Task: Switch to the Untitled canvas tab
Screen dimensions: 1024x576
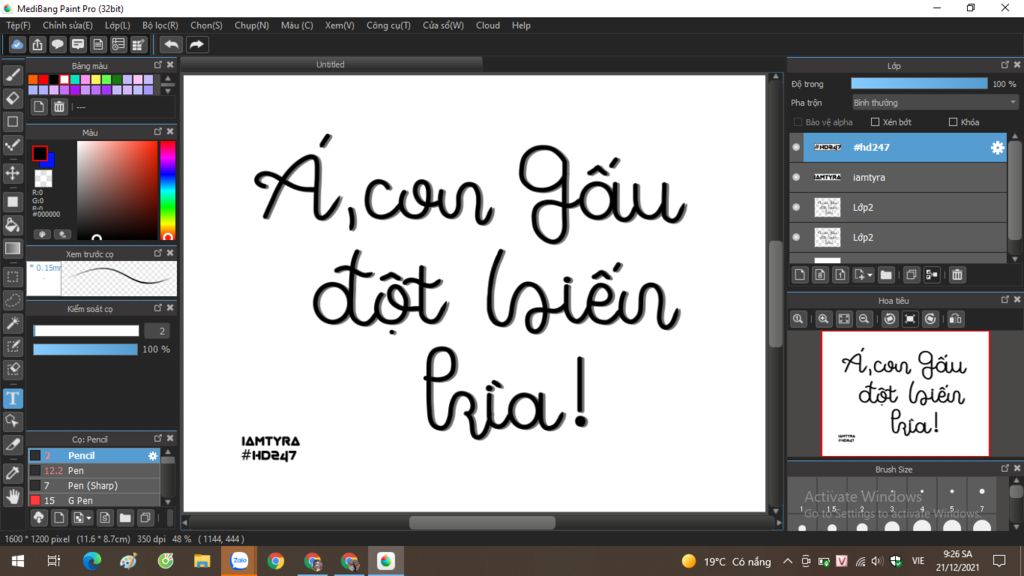Action: coord(330,65)
